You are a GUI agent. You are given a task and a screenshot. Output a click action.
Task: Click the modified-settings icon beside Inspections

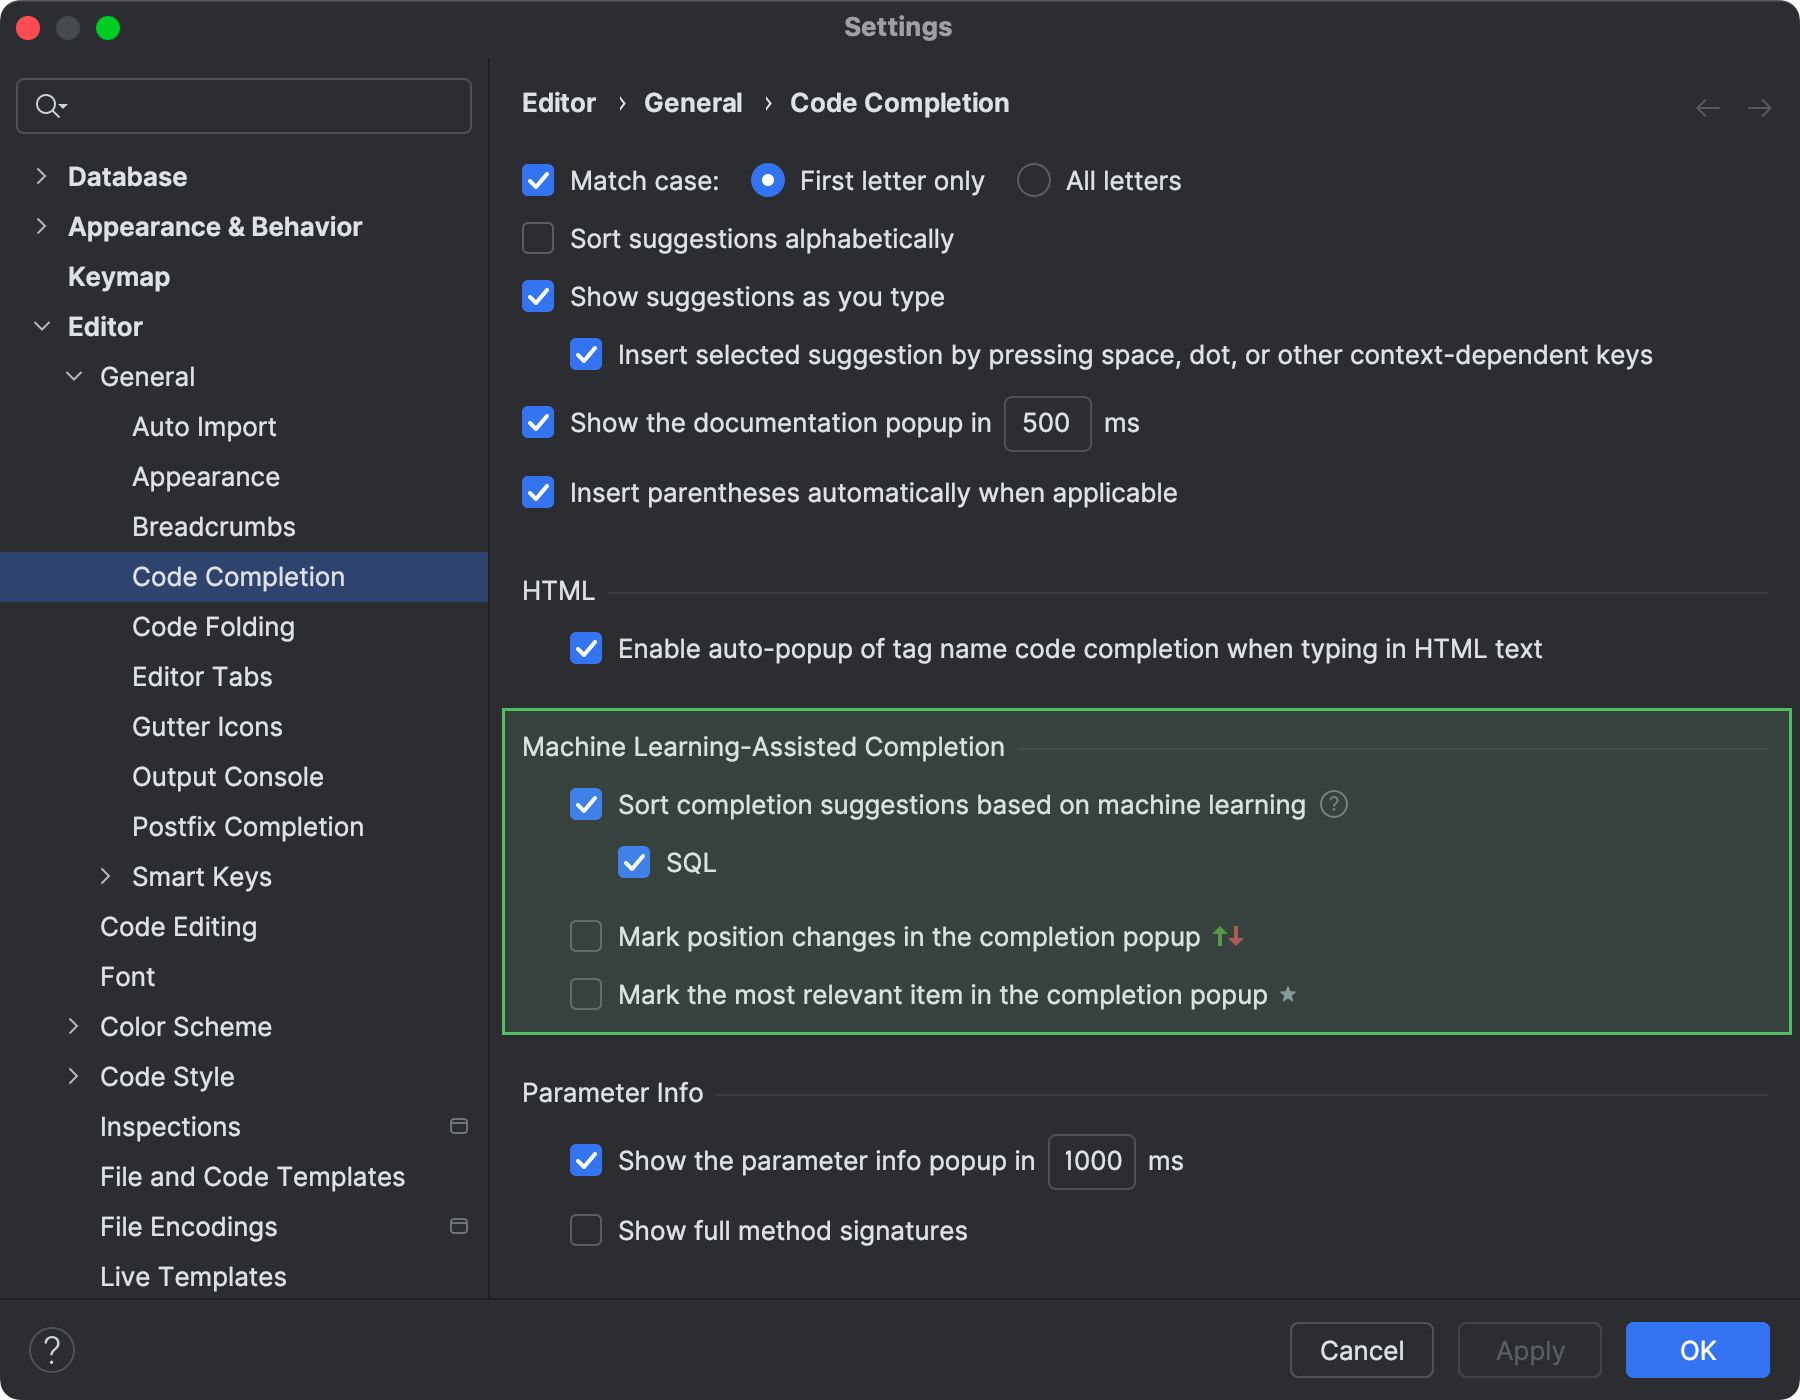459,1126
